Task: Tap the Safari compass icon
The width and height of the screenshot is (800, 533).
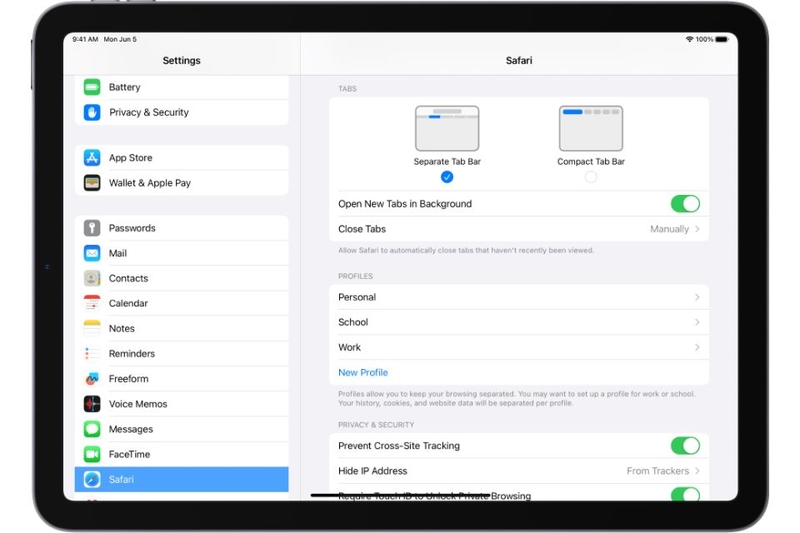Action: pyautogui.click(x=92, y=479)
